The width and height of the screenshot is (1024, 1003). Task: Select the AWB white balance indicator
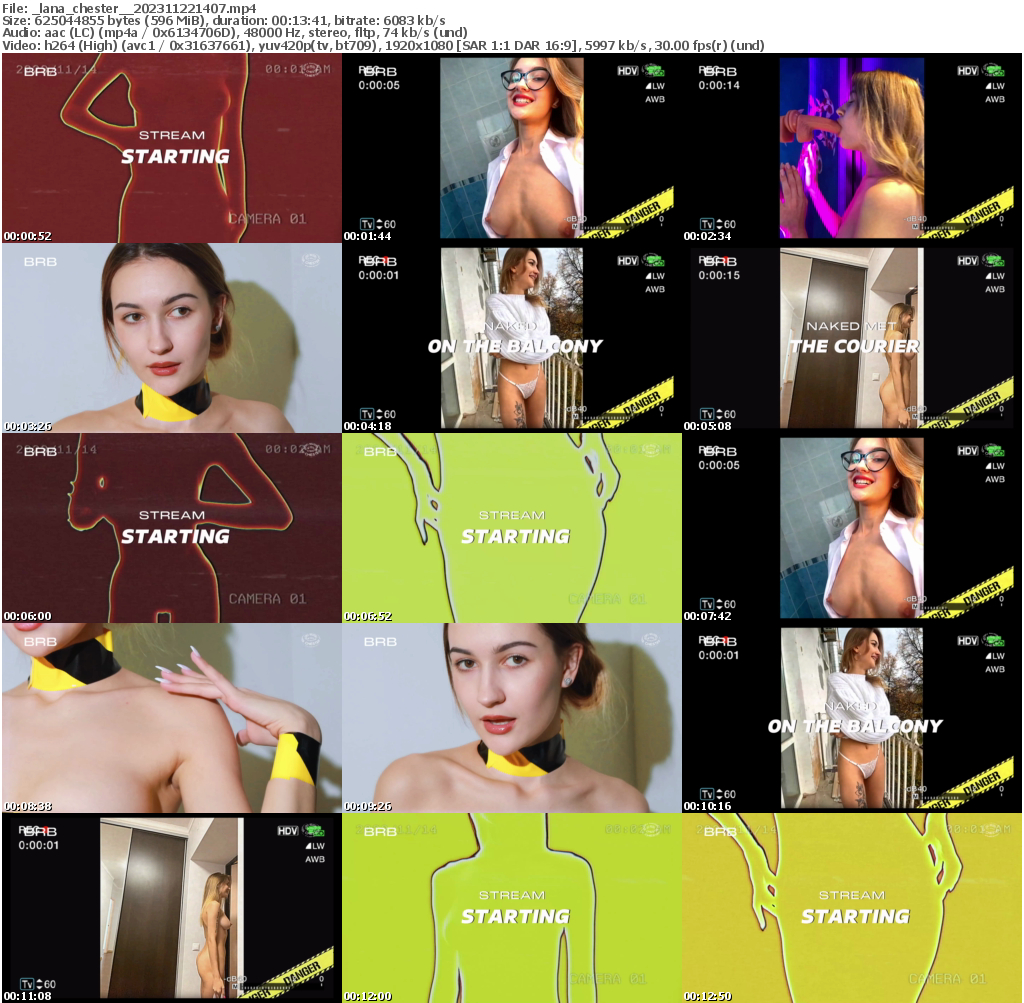[655, 99]
